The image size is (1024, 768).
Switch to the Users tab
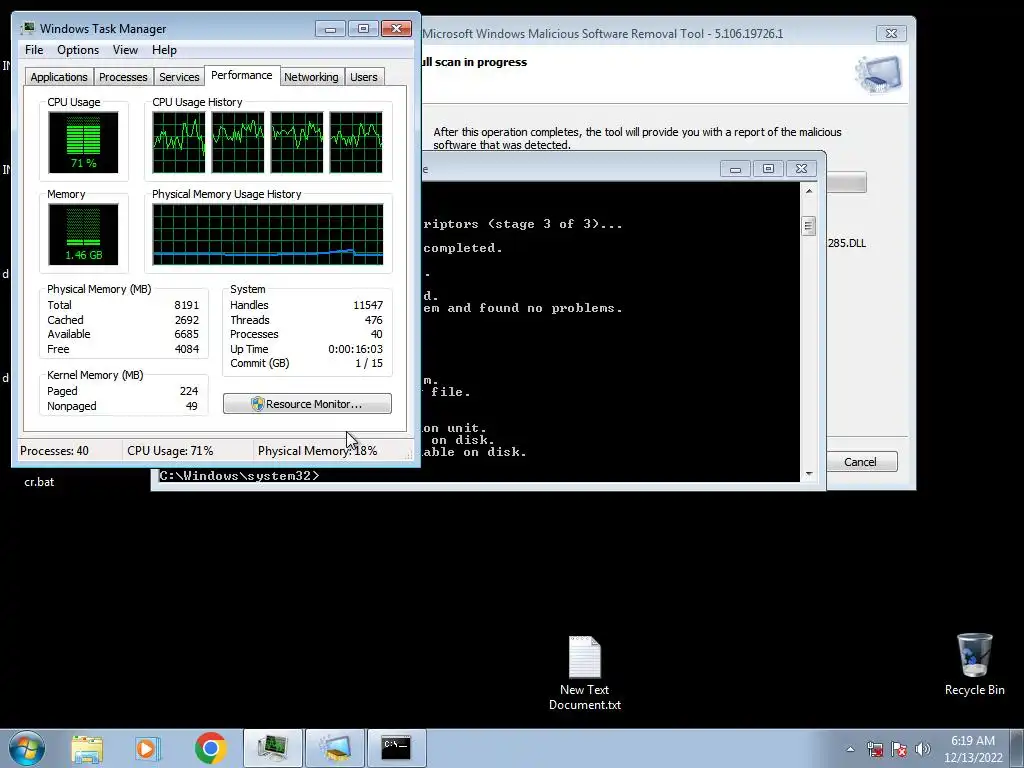(364, 77)
